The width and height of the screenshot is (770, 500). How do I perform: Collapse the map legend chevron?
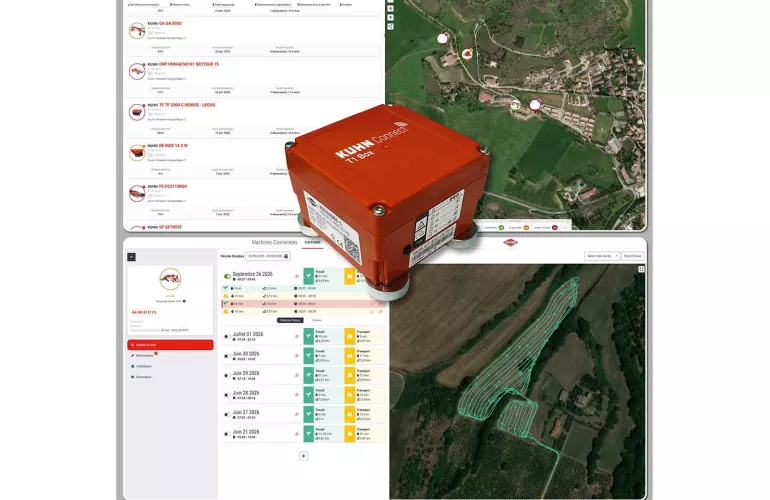[565, 227]
